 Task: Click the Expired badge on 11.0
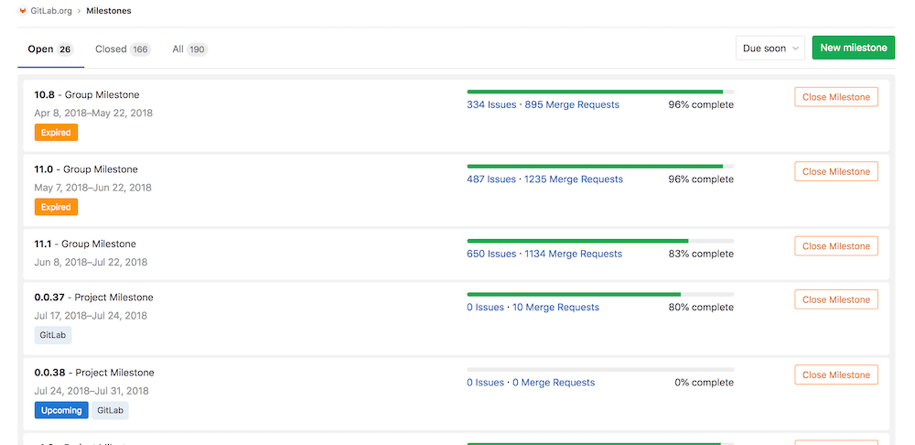point(56,207)
